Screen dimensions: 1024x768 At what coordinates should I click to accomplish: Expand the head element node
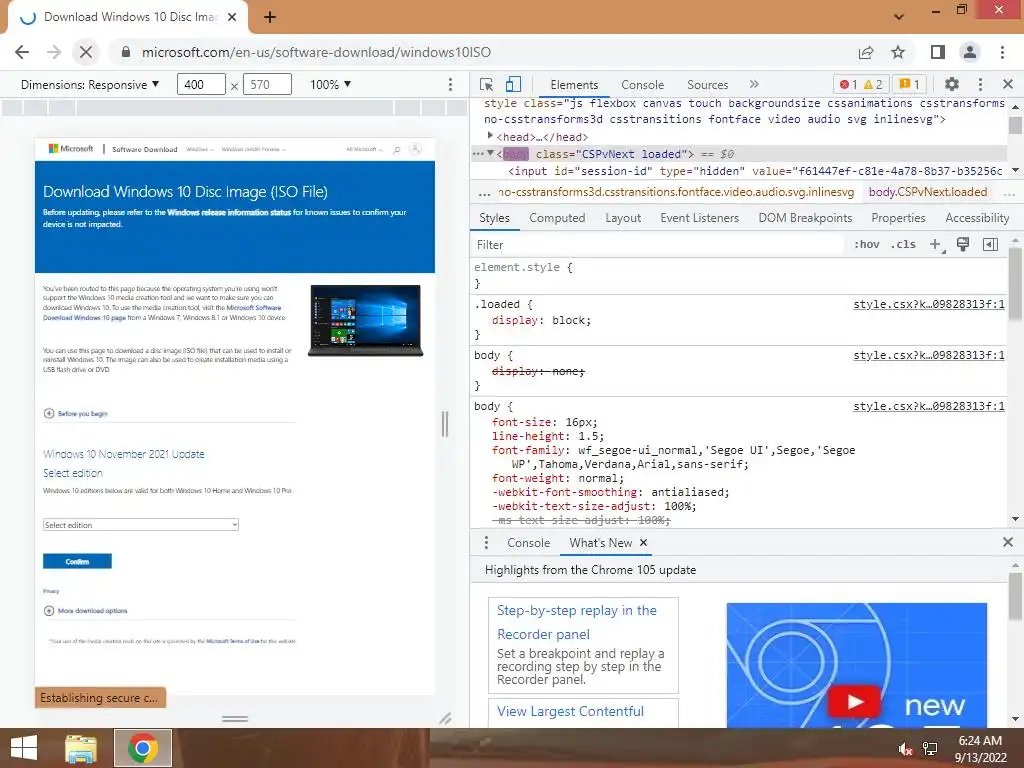coord(490,136)
